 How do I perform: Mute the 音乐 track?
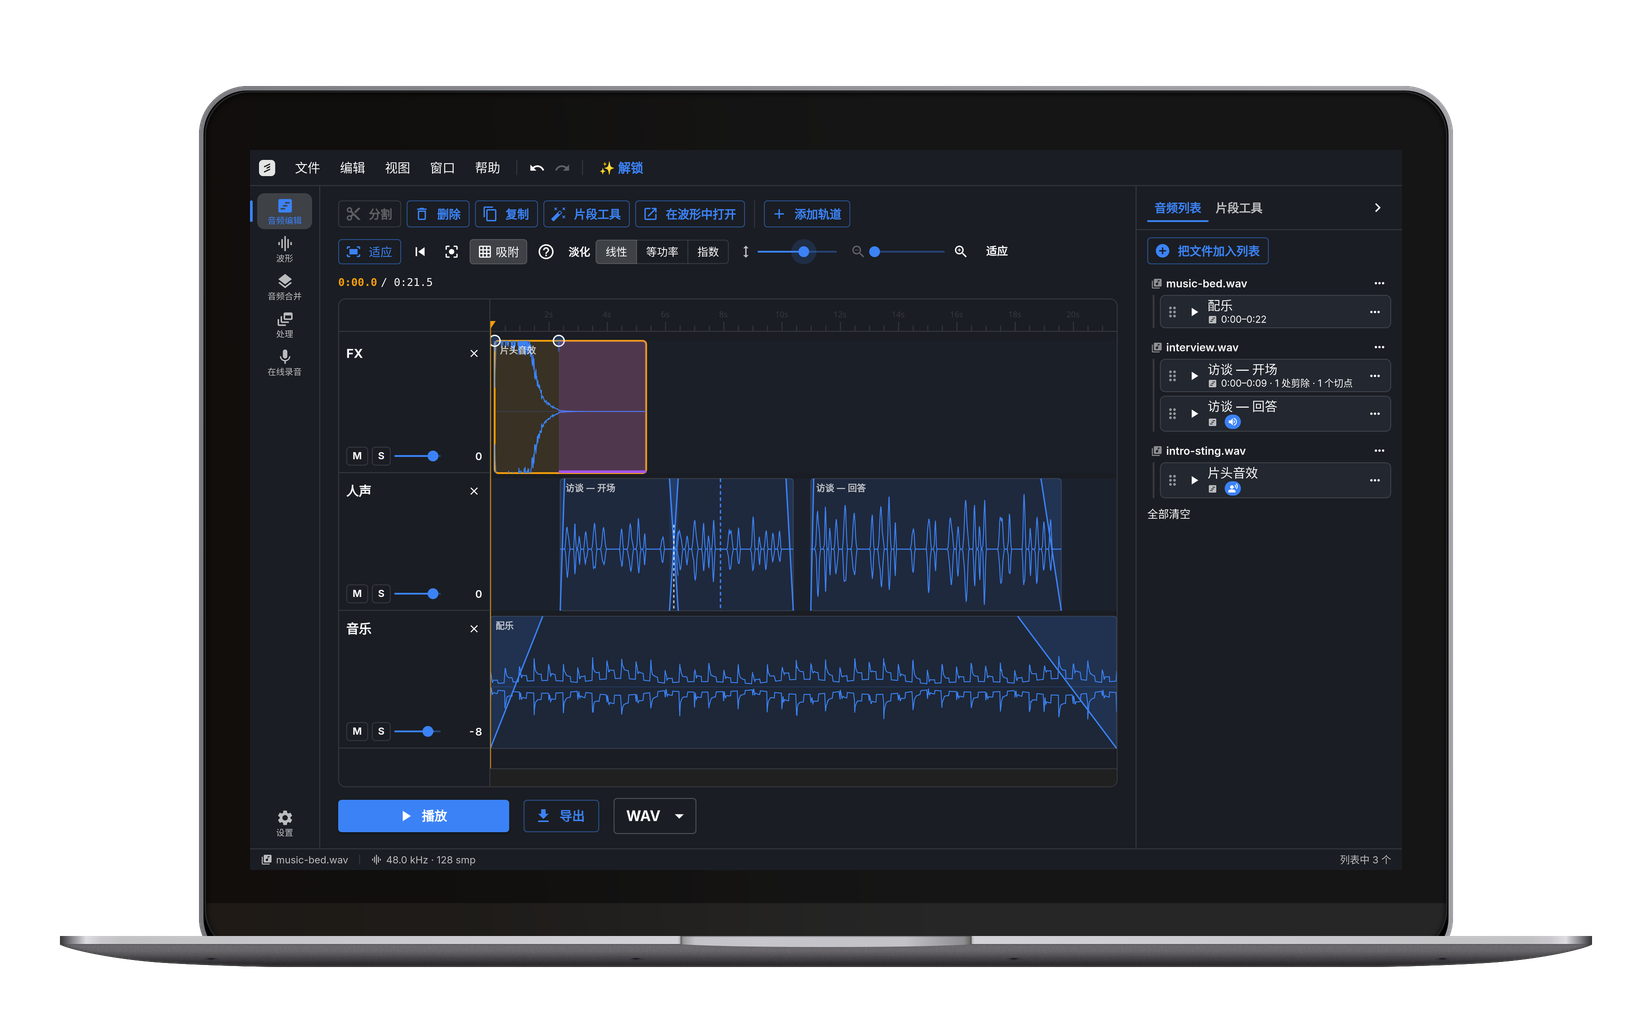click(357, 732)
